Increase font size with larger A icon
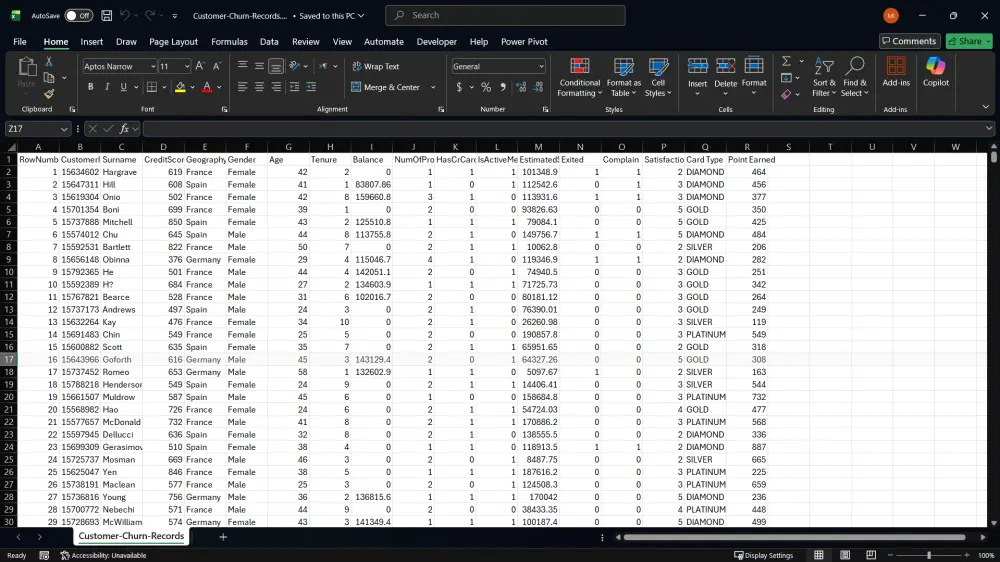This screenshot has height=562, width=1000. 200,66
